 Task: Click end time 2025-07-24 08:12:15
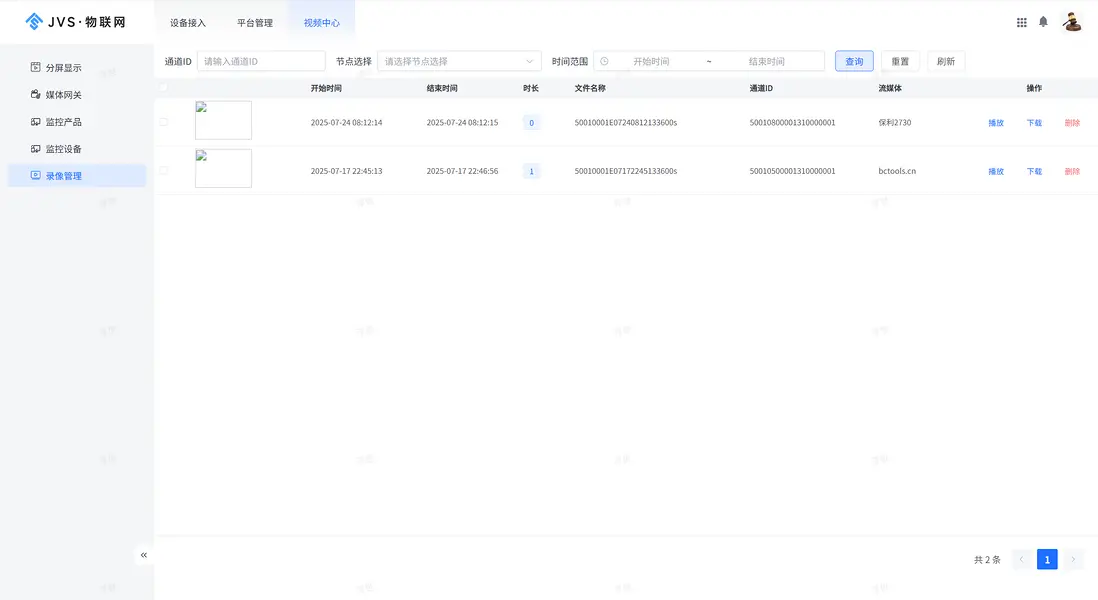pos(462,123)
